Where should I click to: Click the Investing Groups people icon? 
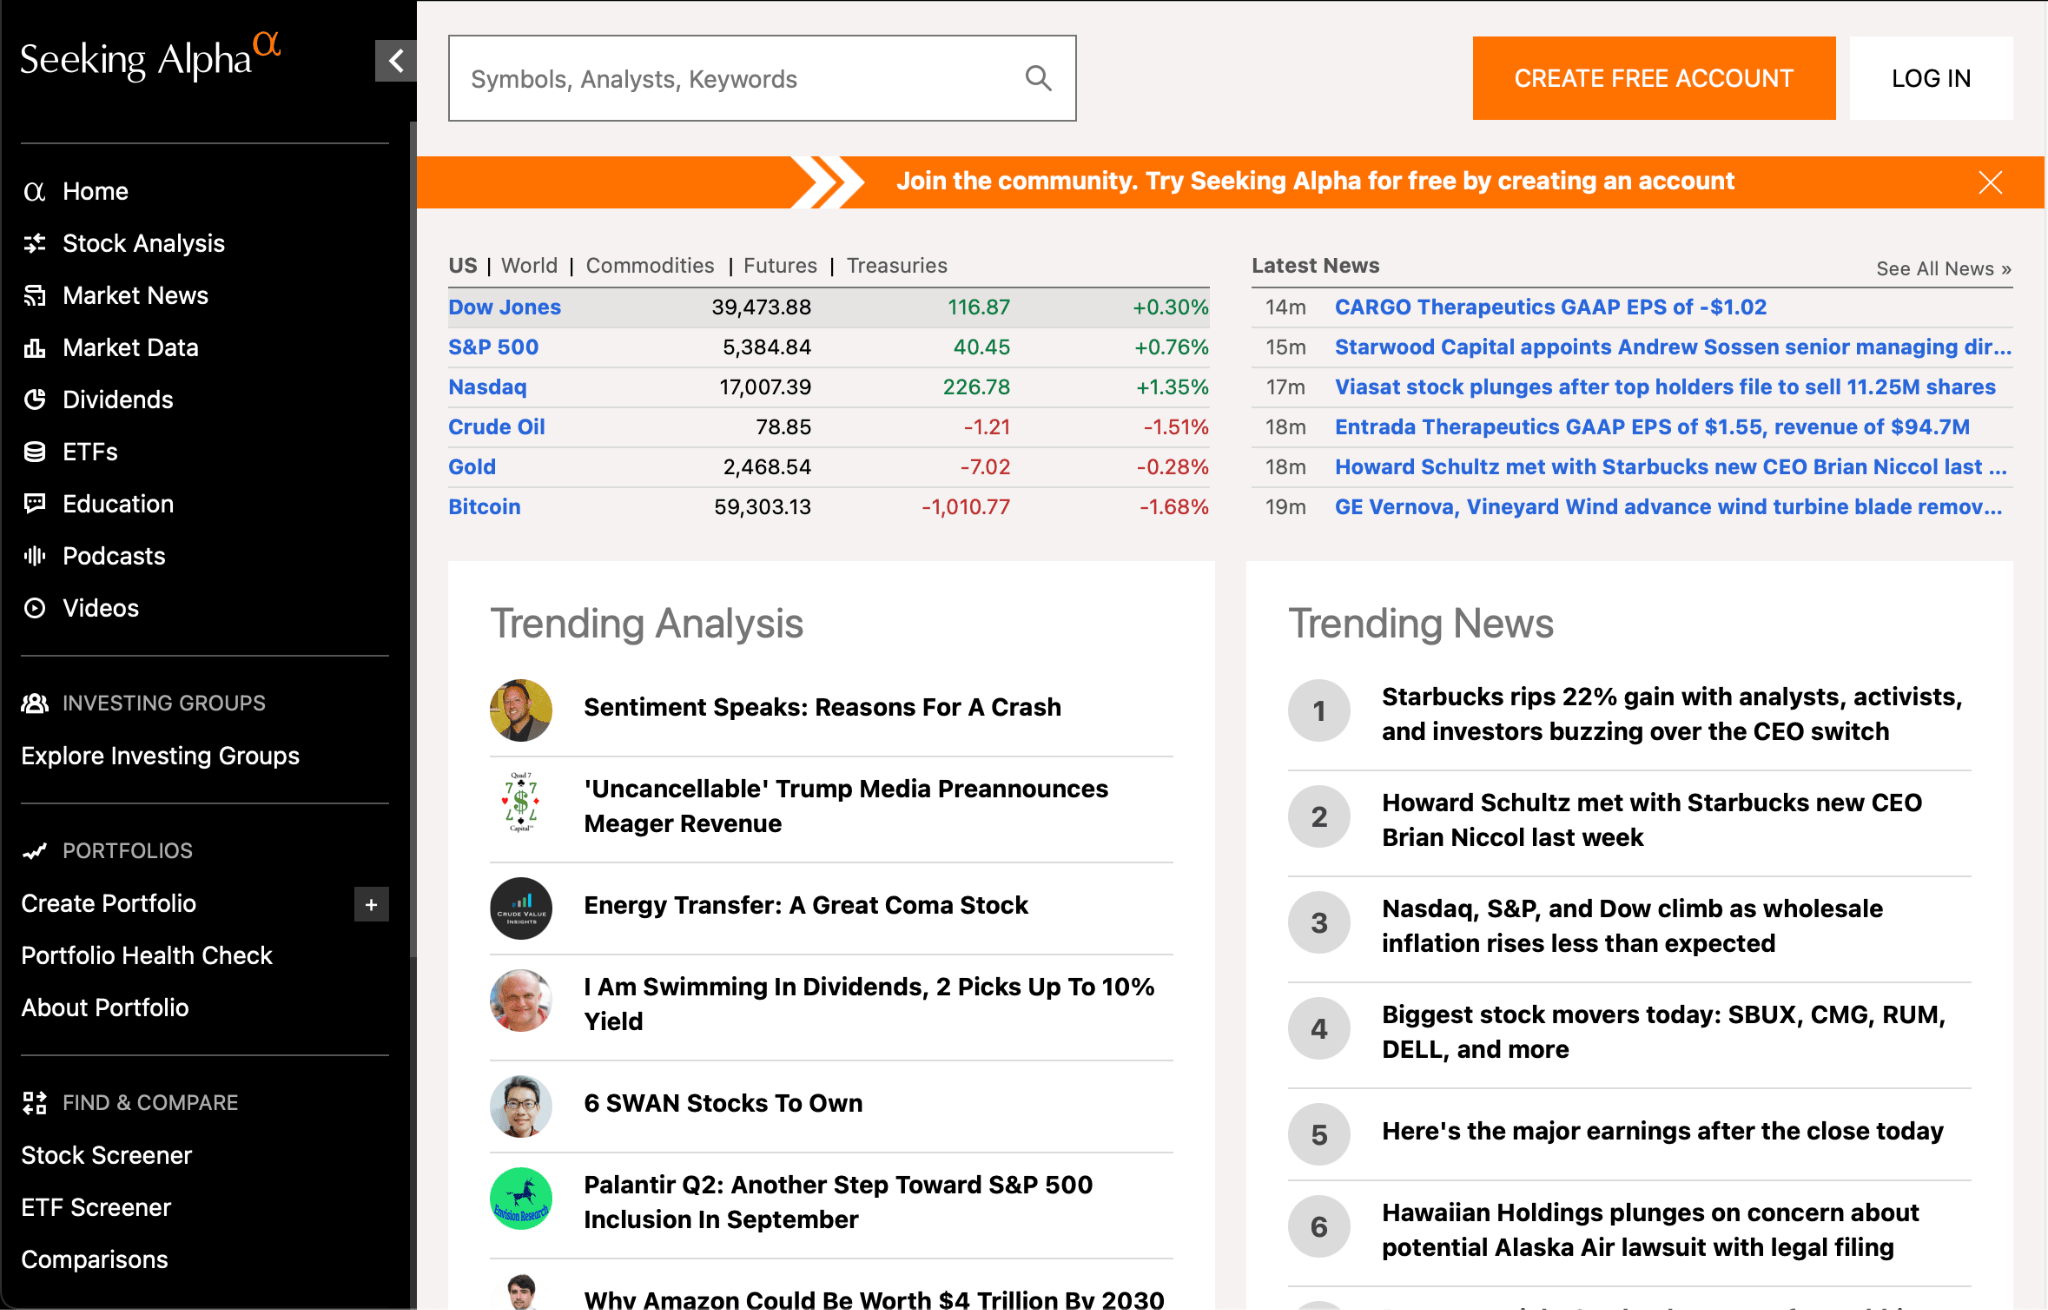click(x=35, y=703)
